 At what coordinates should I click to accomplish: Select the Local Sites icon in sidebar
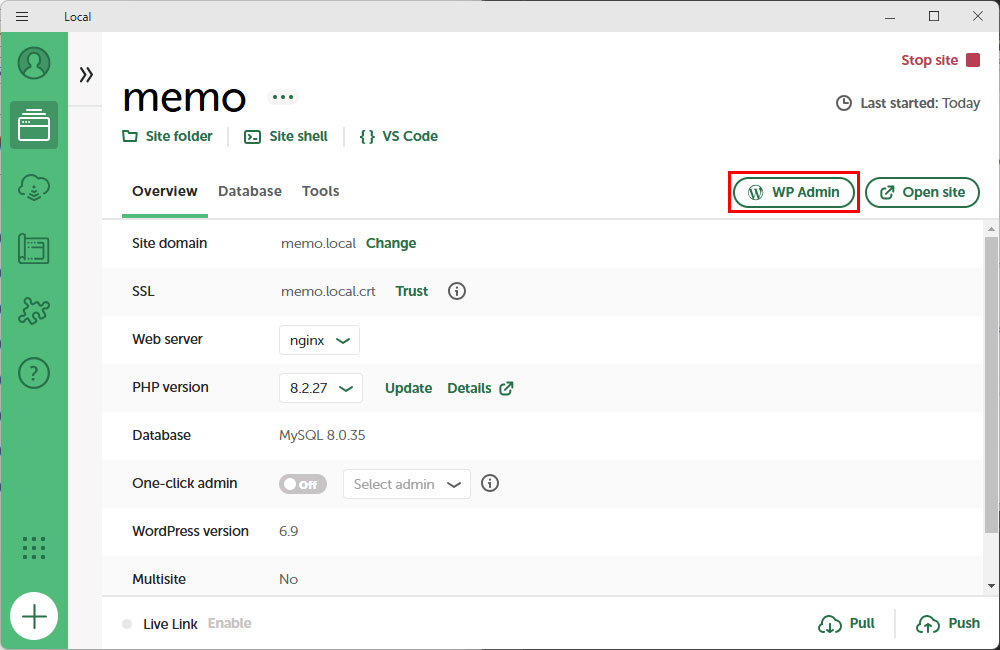(34, 125)
